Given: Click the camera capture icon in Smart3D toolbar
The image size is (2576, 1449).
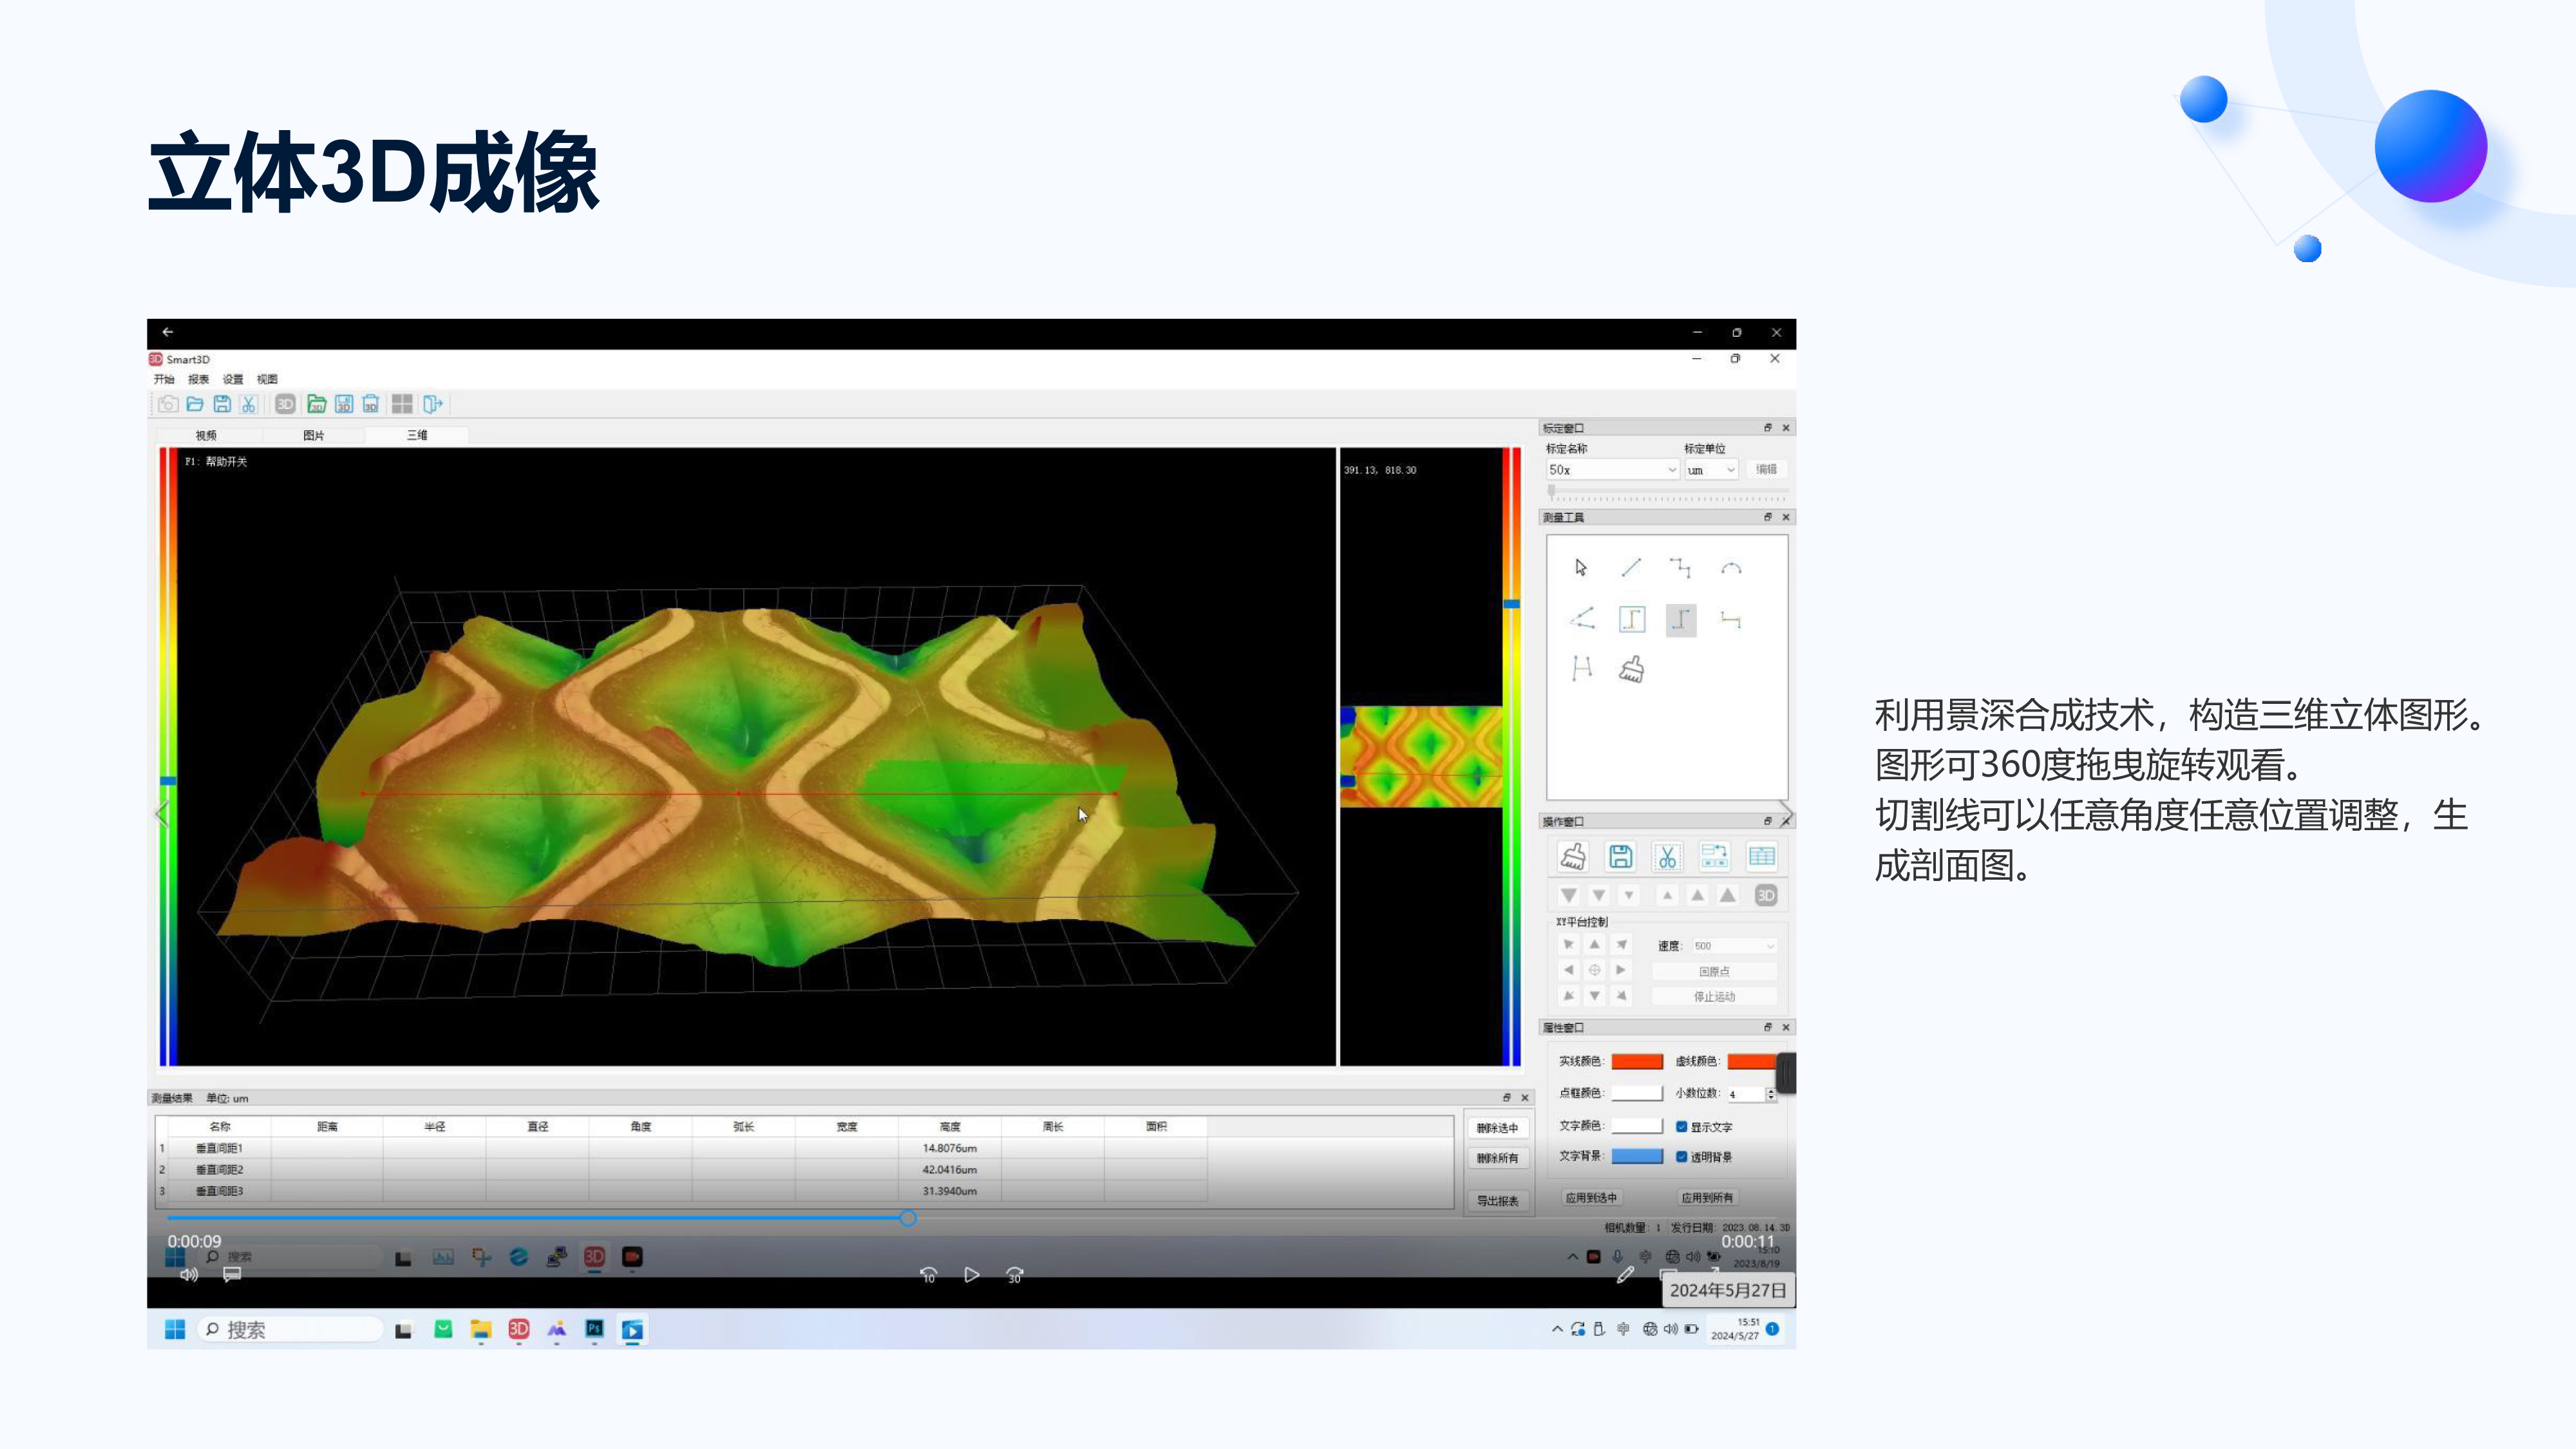Looking at the screenshot, I should point(168,404).
